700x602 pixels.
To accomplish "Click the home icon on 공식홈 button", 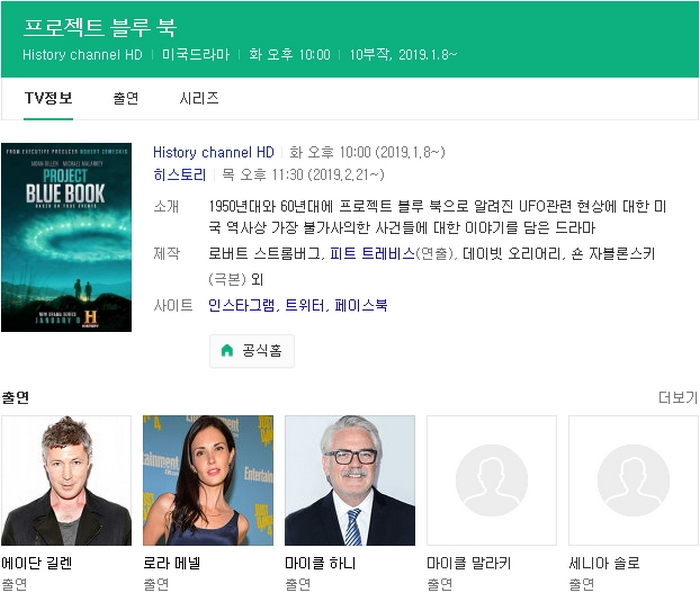I will pos(227,351).
